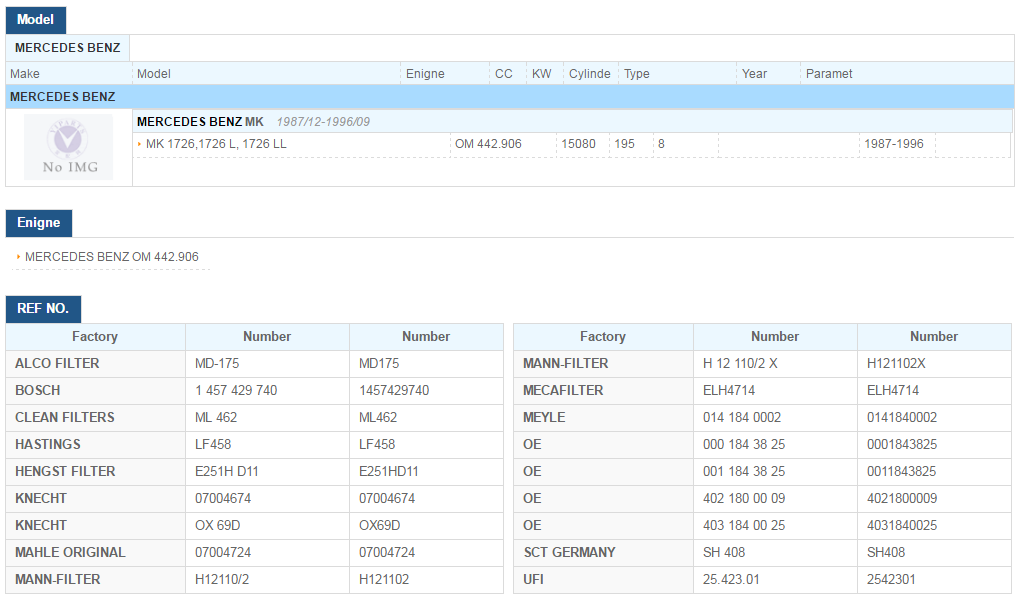This screenshot has height=604, width=1023.
Task: Click KNECHT number OX 69D
Action: click(x=218, y=526)
